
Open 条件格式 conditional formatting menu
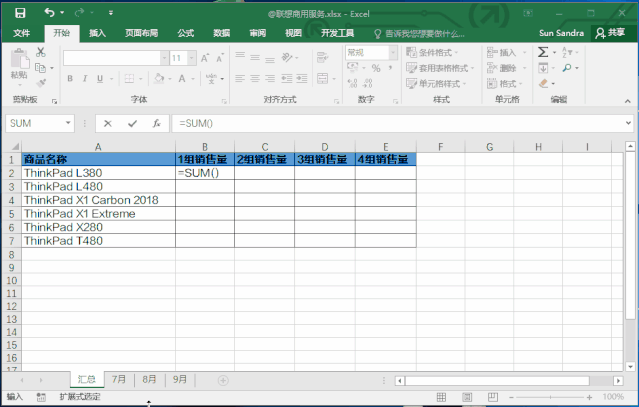(x=432, y=53)
